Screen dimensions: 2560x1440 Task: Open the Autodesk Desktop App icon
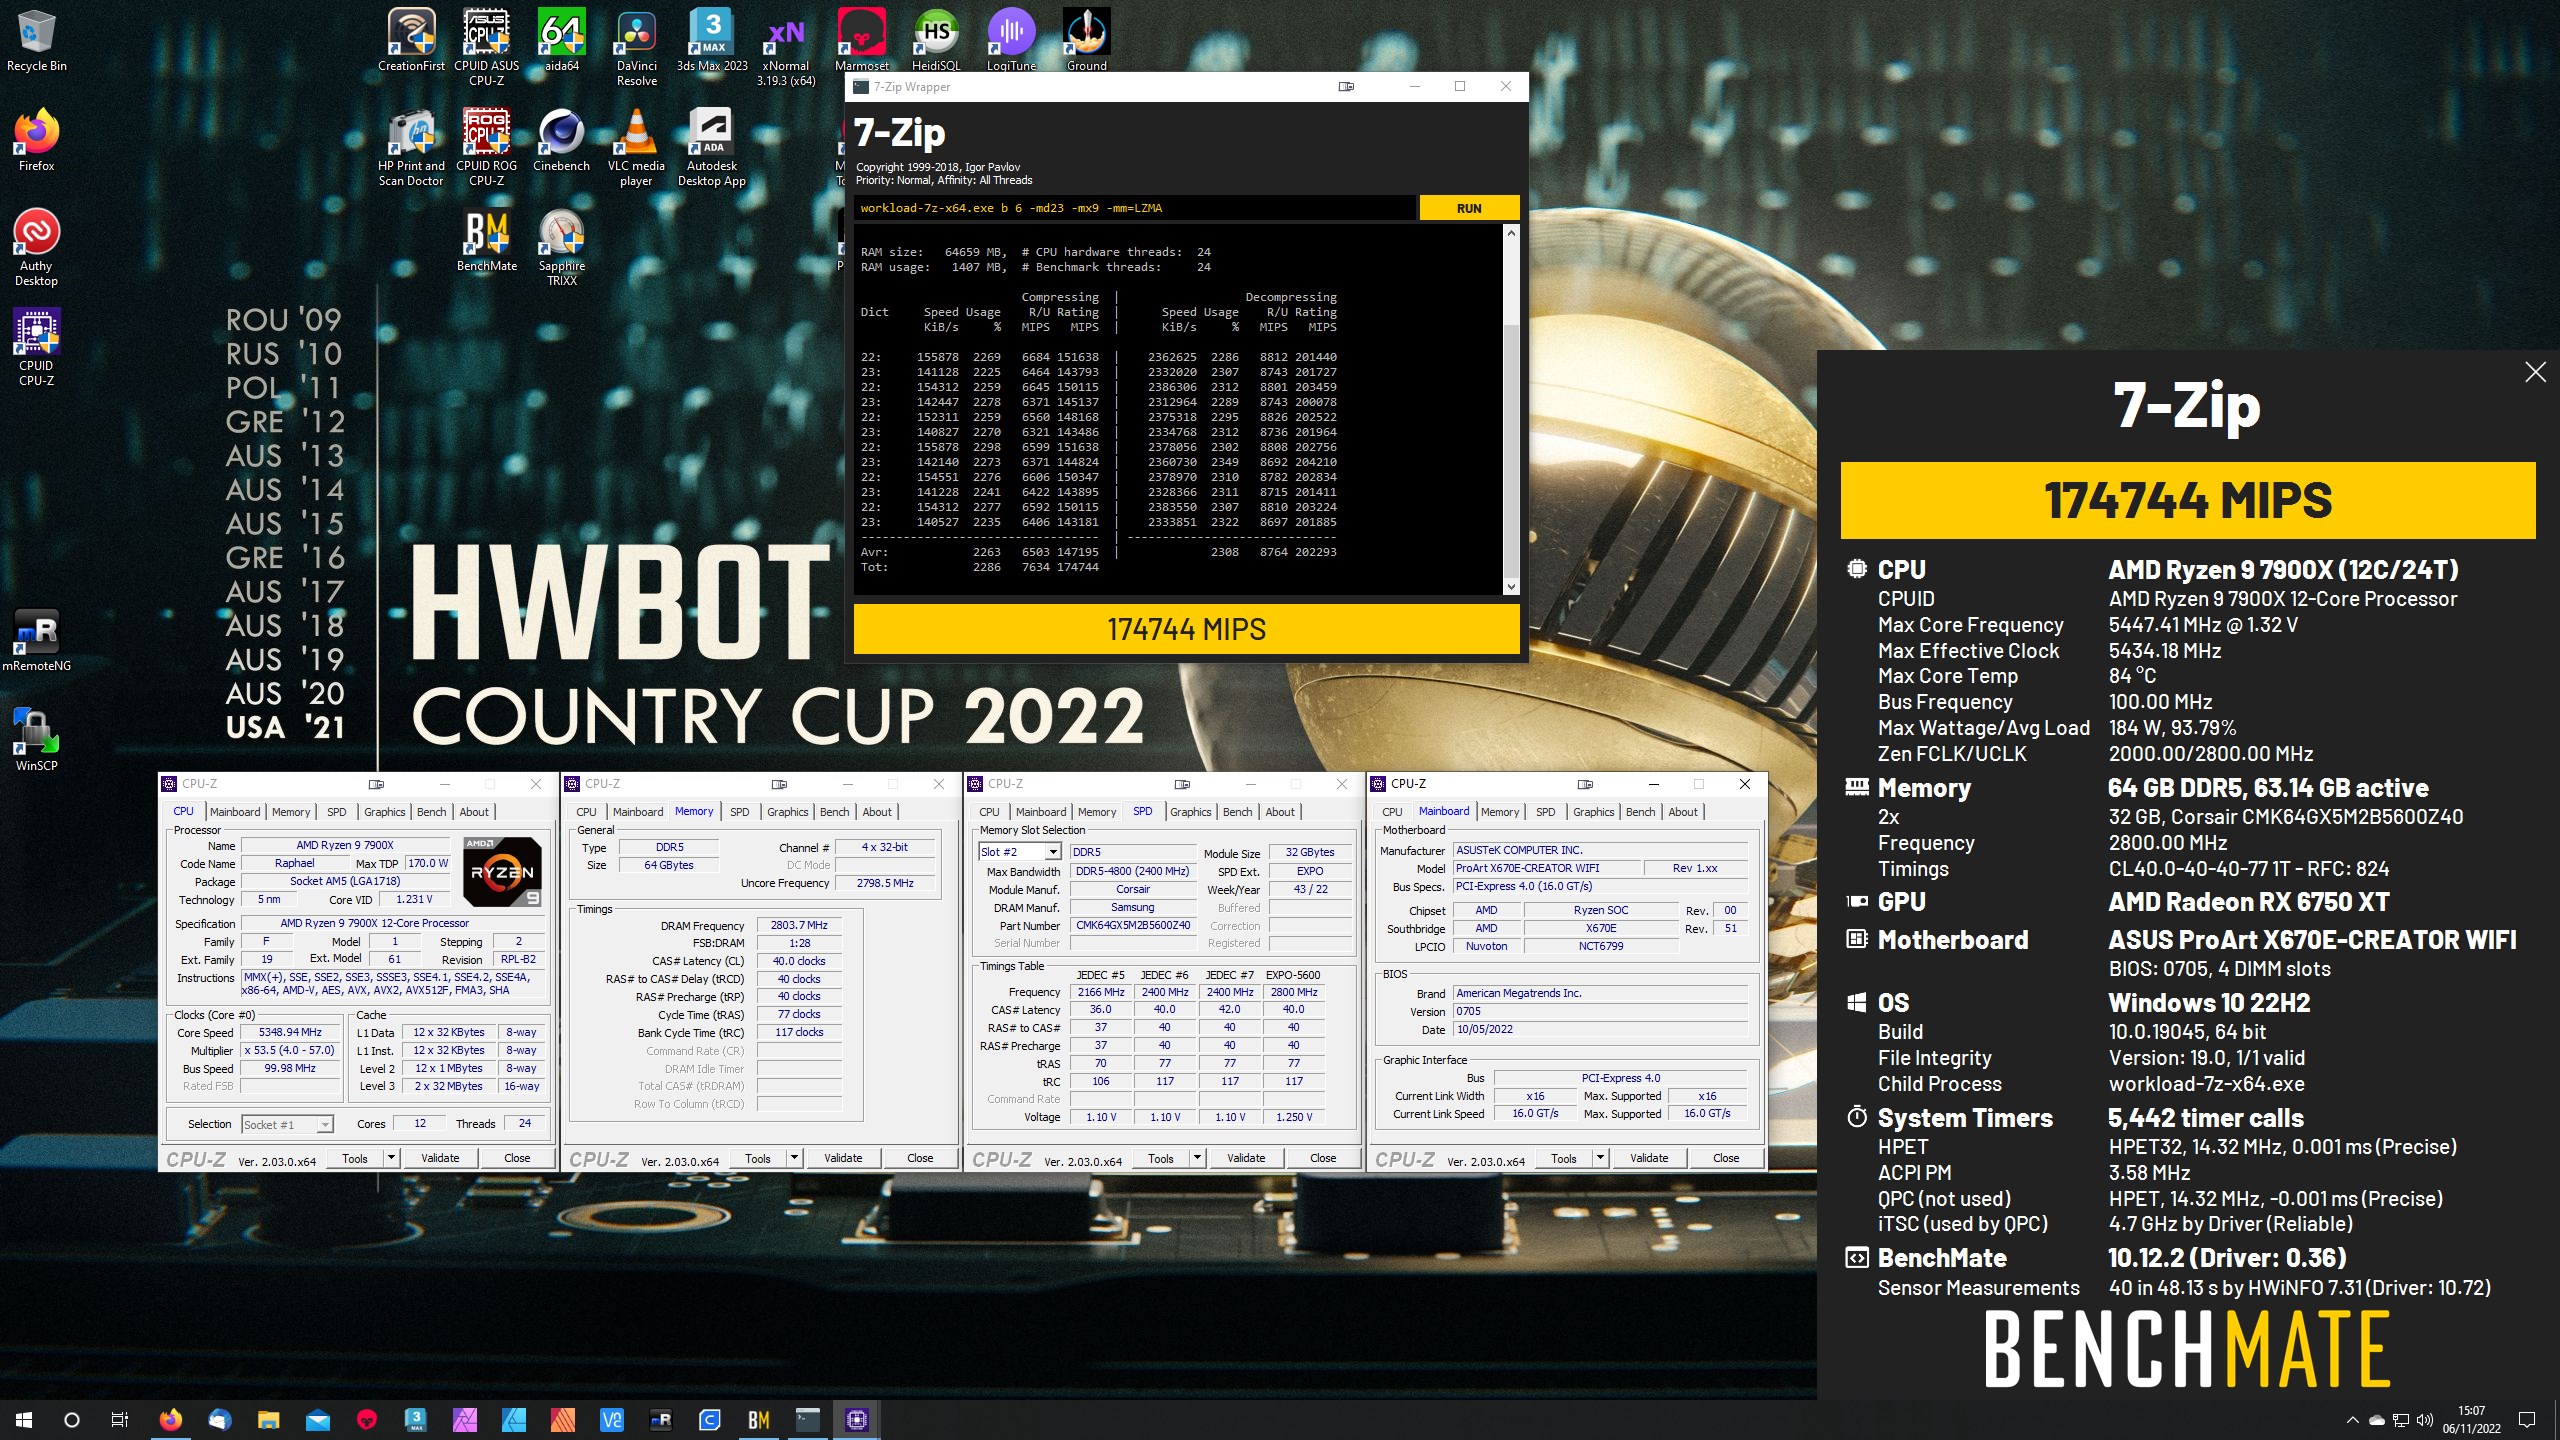tap(712, 148)
